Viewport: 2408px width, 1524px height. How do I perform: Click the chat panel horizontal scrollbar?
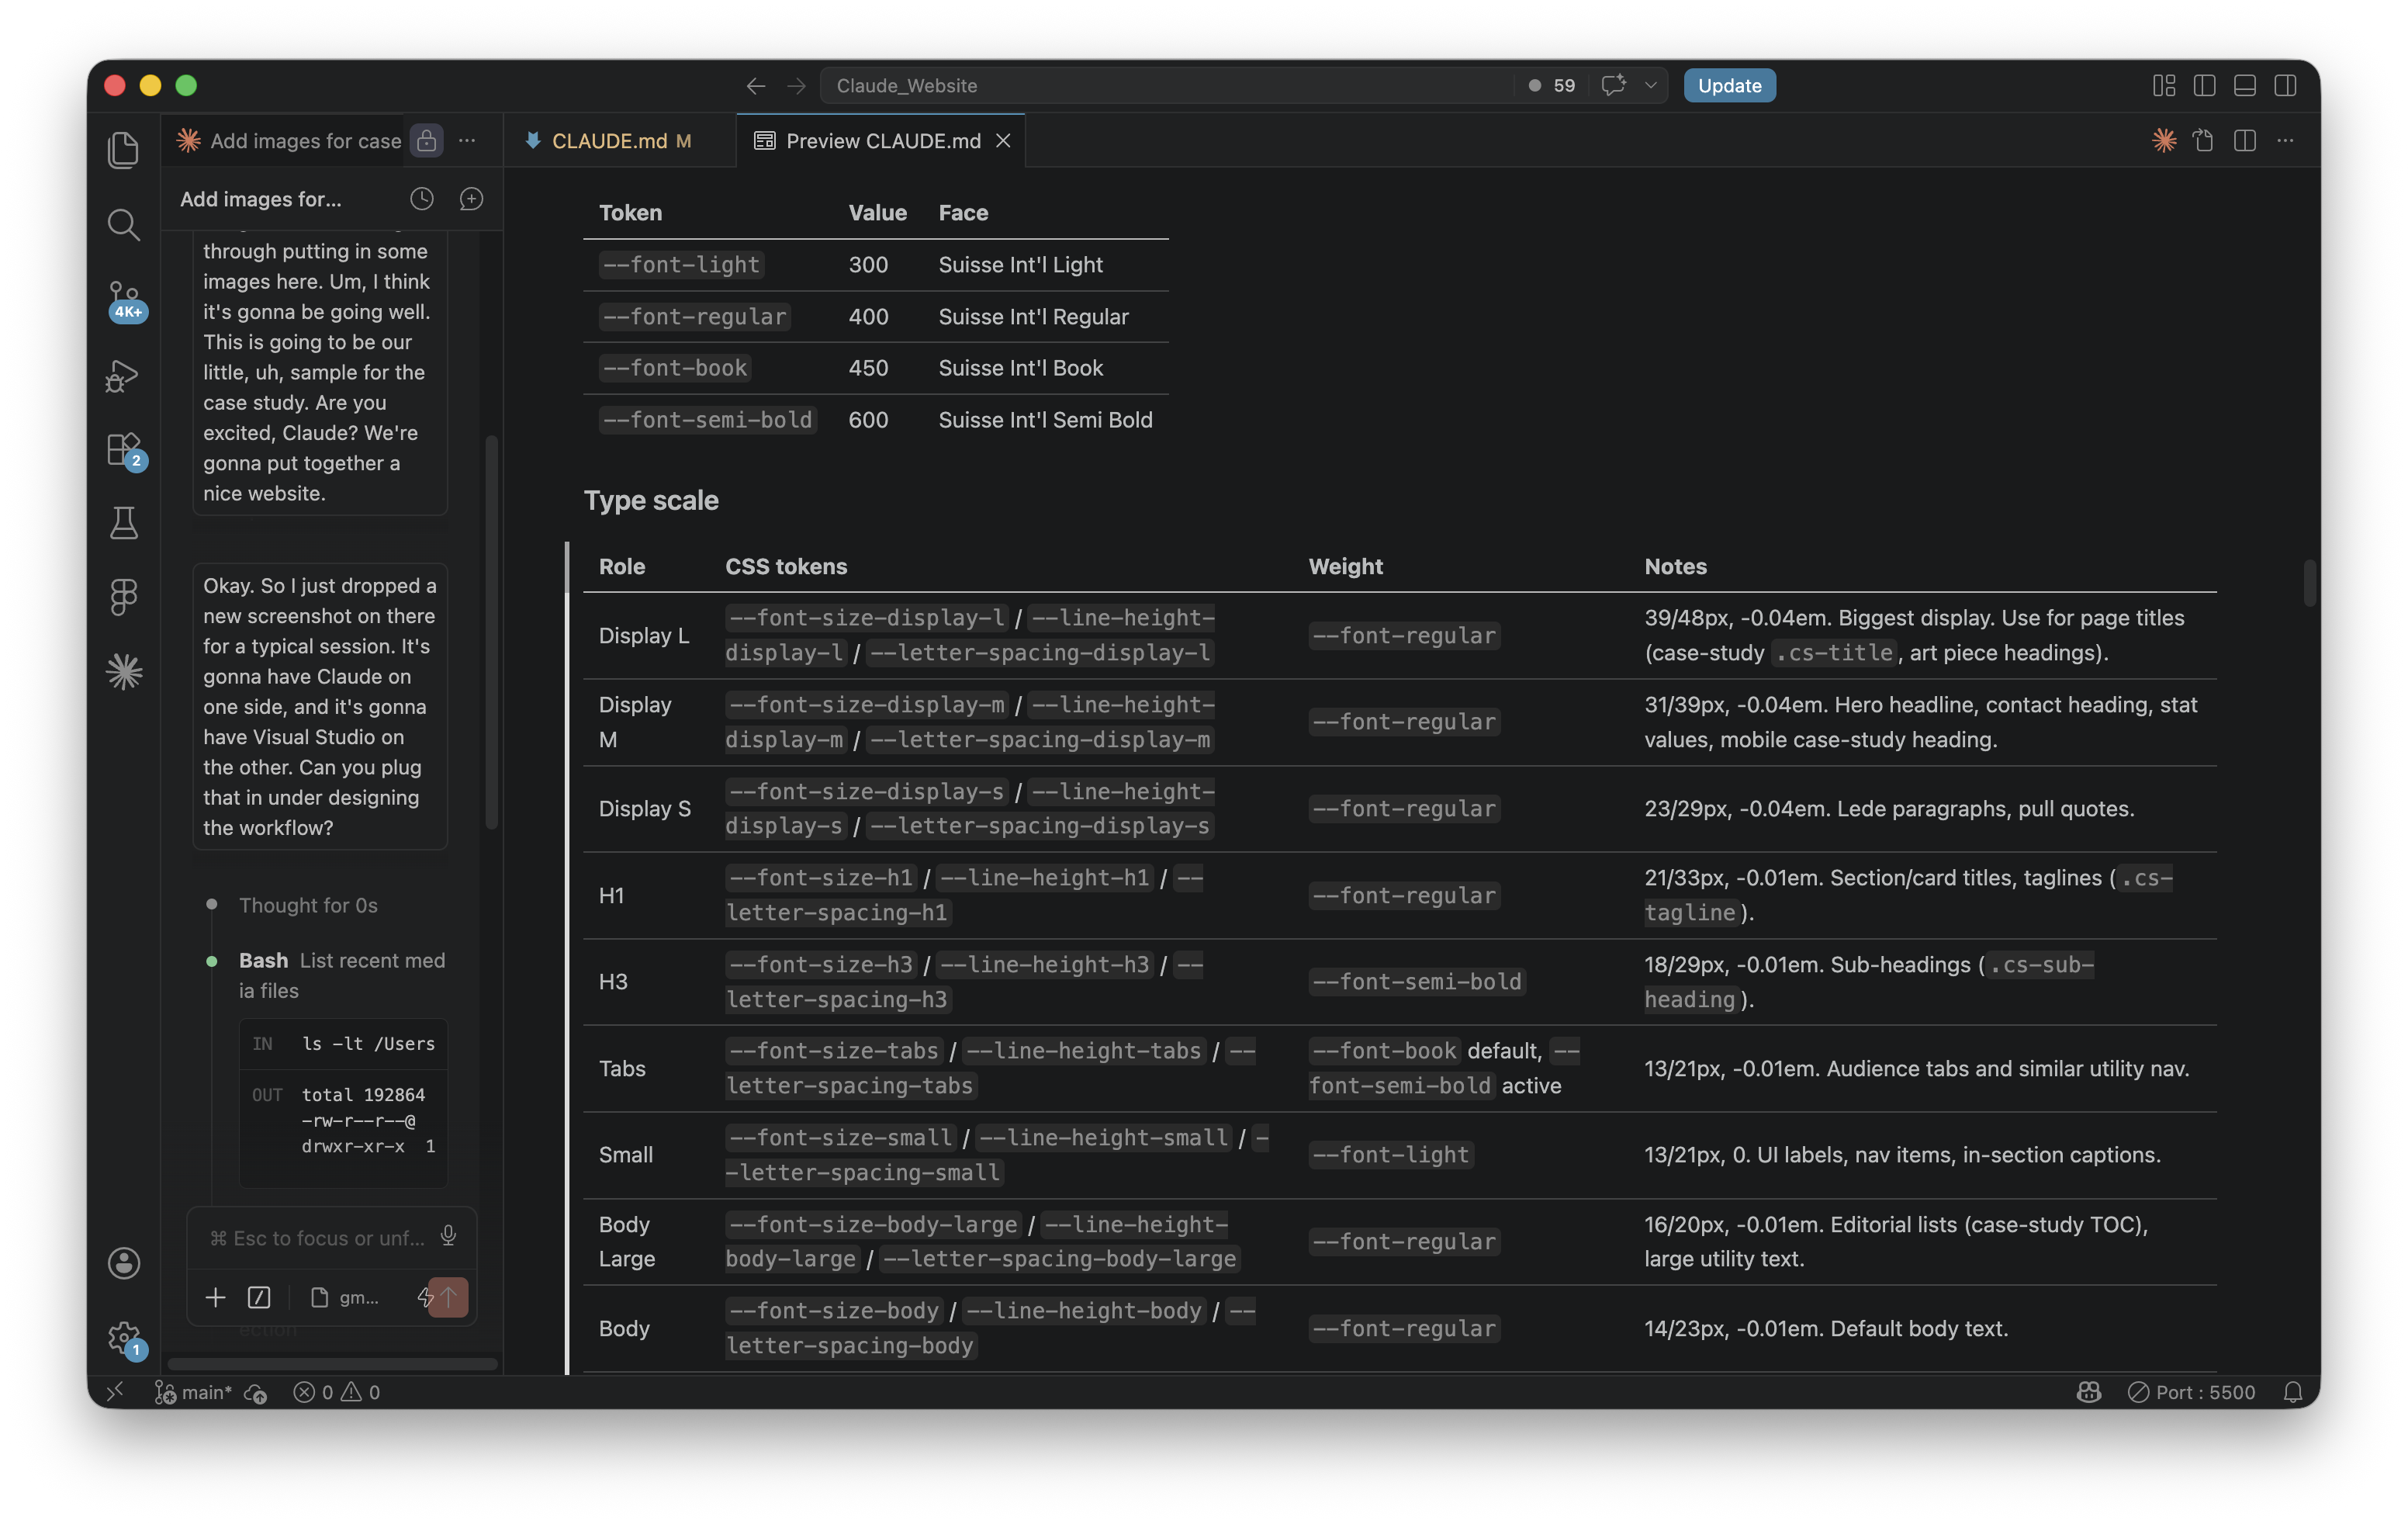point(332,1364)
